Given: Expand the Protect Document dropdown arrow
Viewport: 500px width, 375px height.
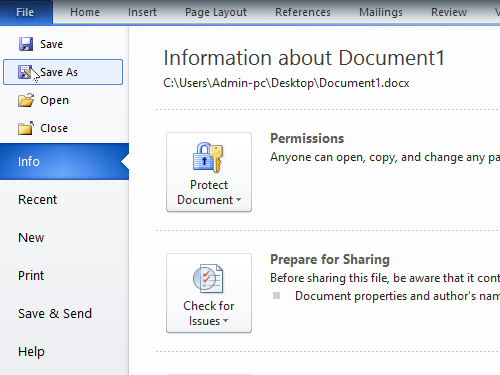Looking at the screenshot, I should tap(238, 200).
